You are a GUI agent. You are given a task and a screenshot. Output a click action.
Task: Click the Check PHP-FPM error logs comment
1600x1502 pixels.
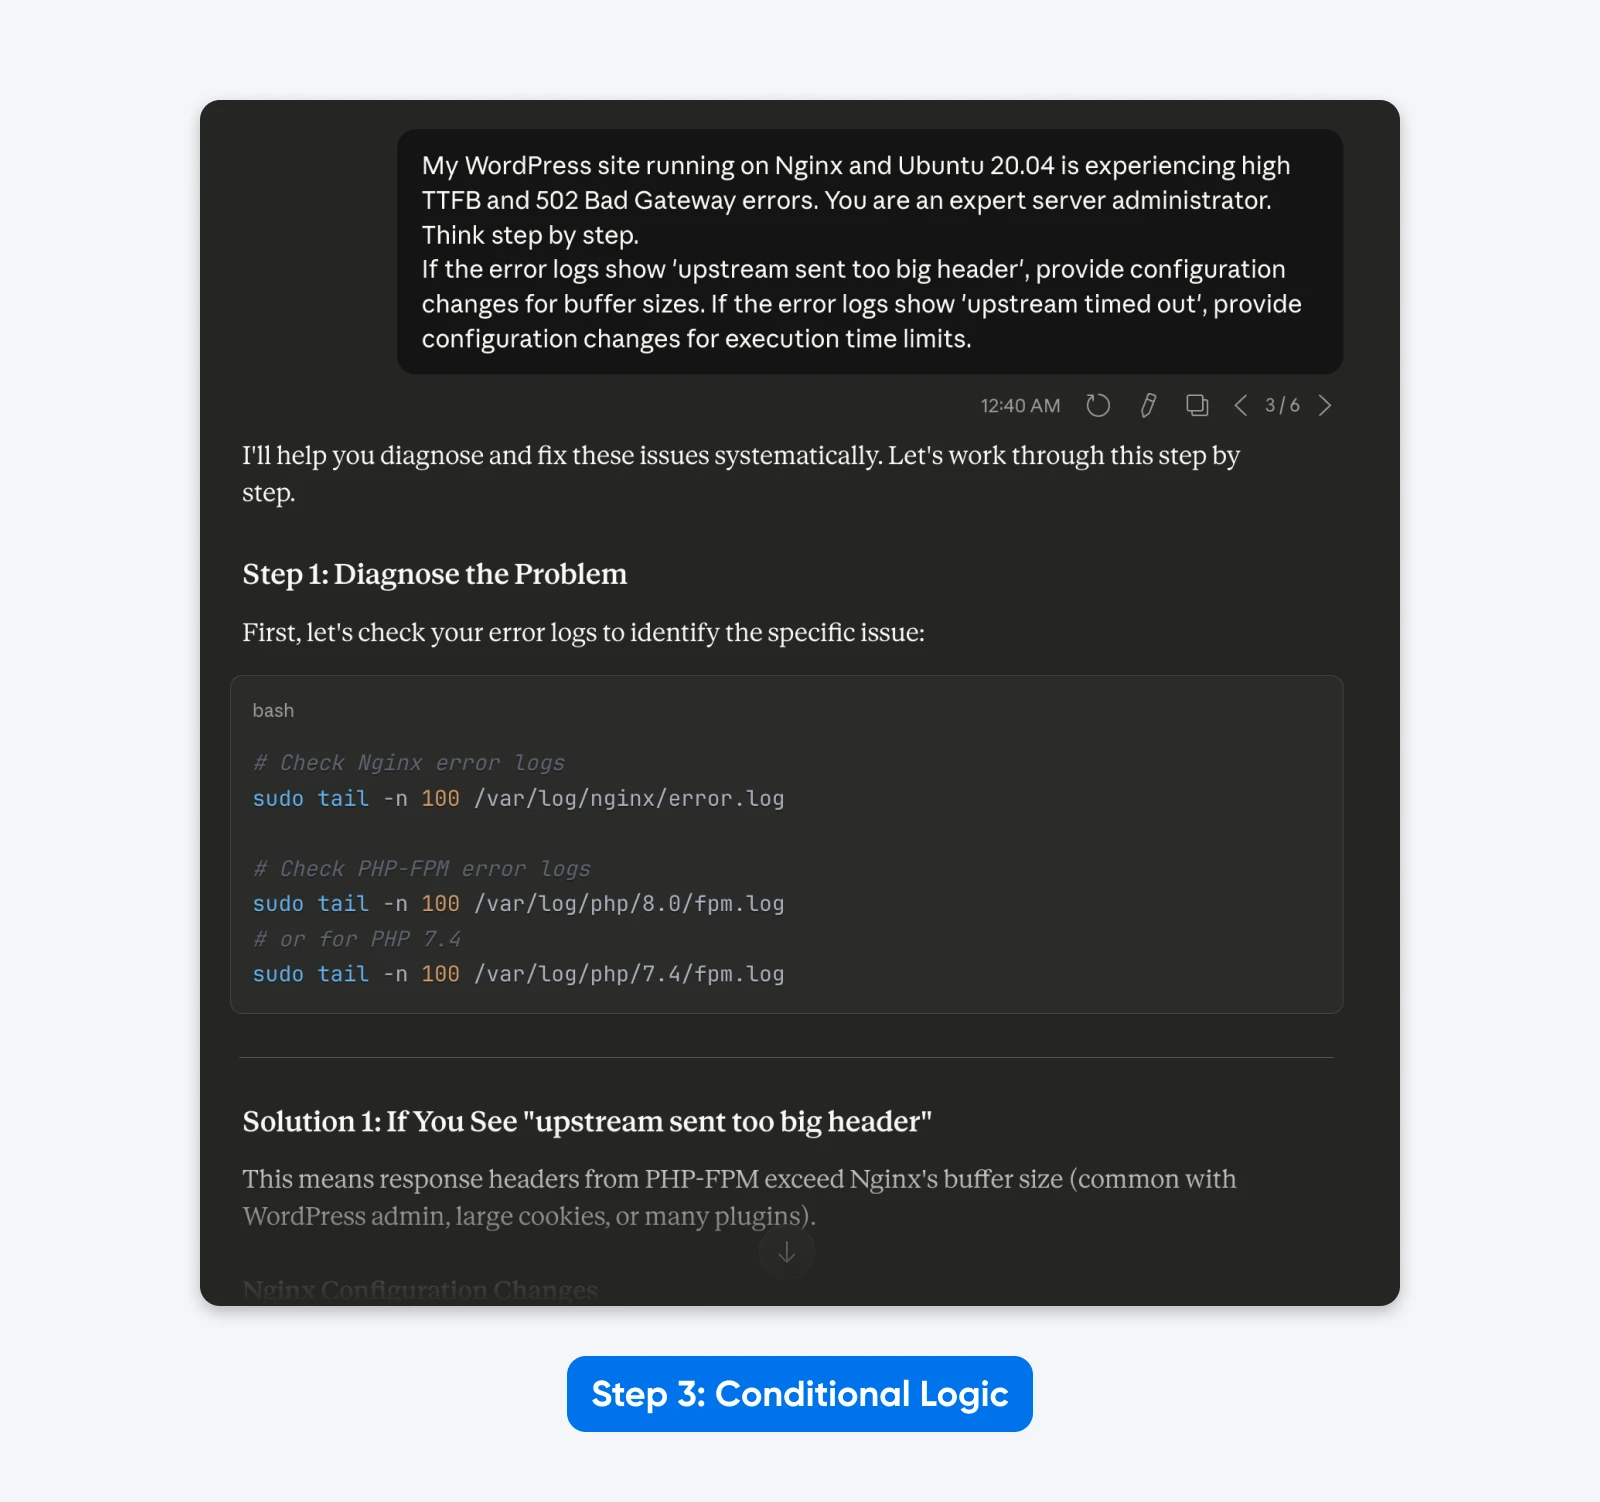pos(421,868)
